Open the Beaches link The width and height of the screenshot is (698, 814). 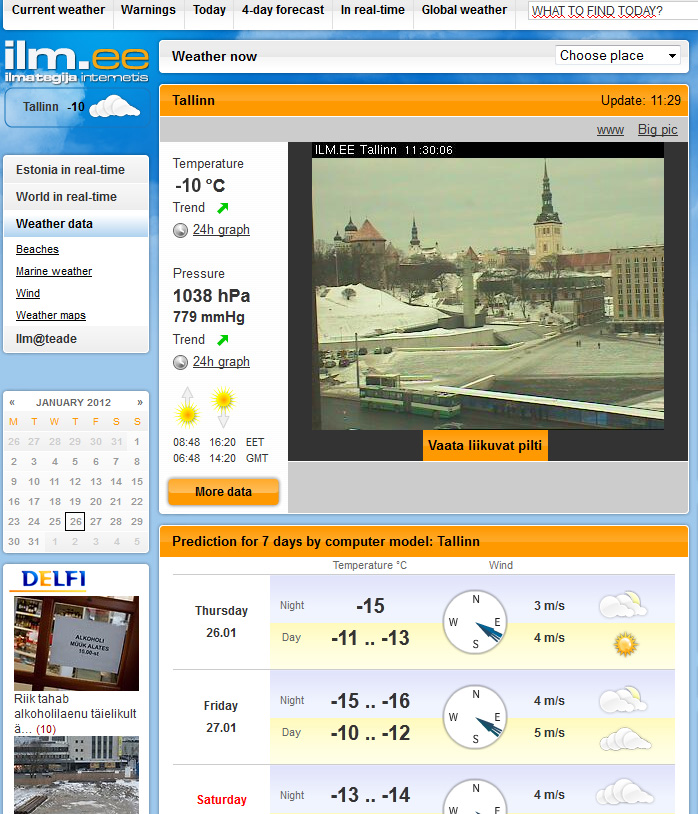37,249
